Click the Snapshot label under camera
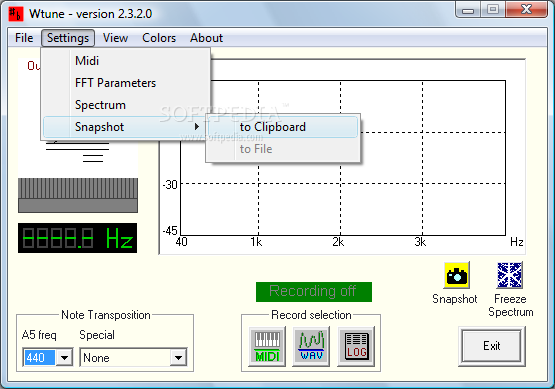Viewport: 555px width, 389px height. 455,299
